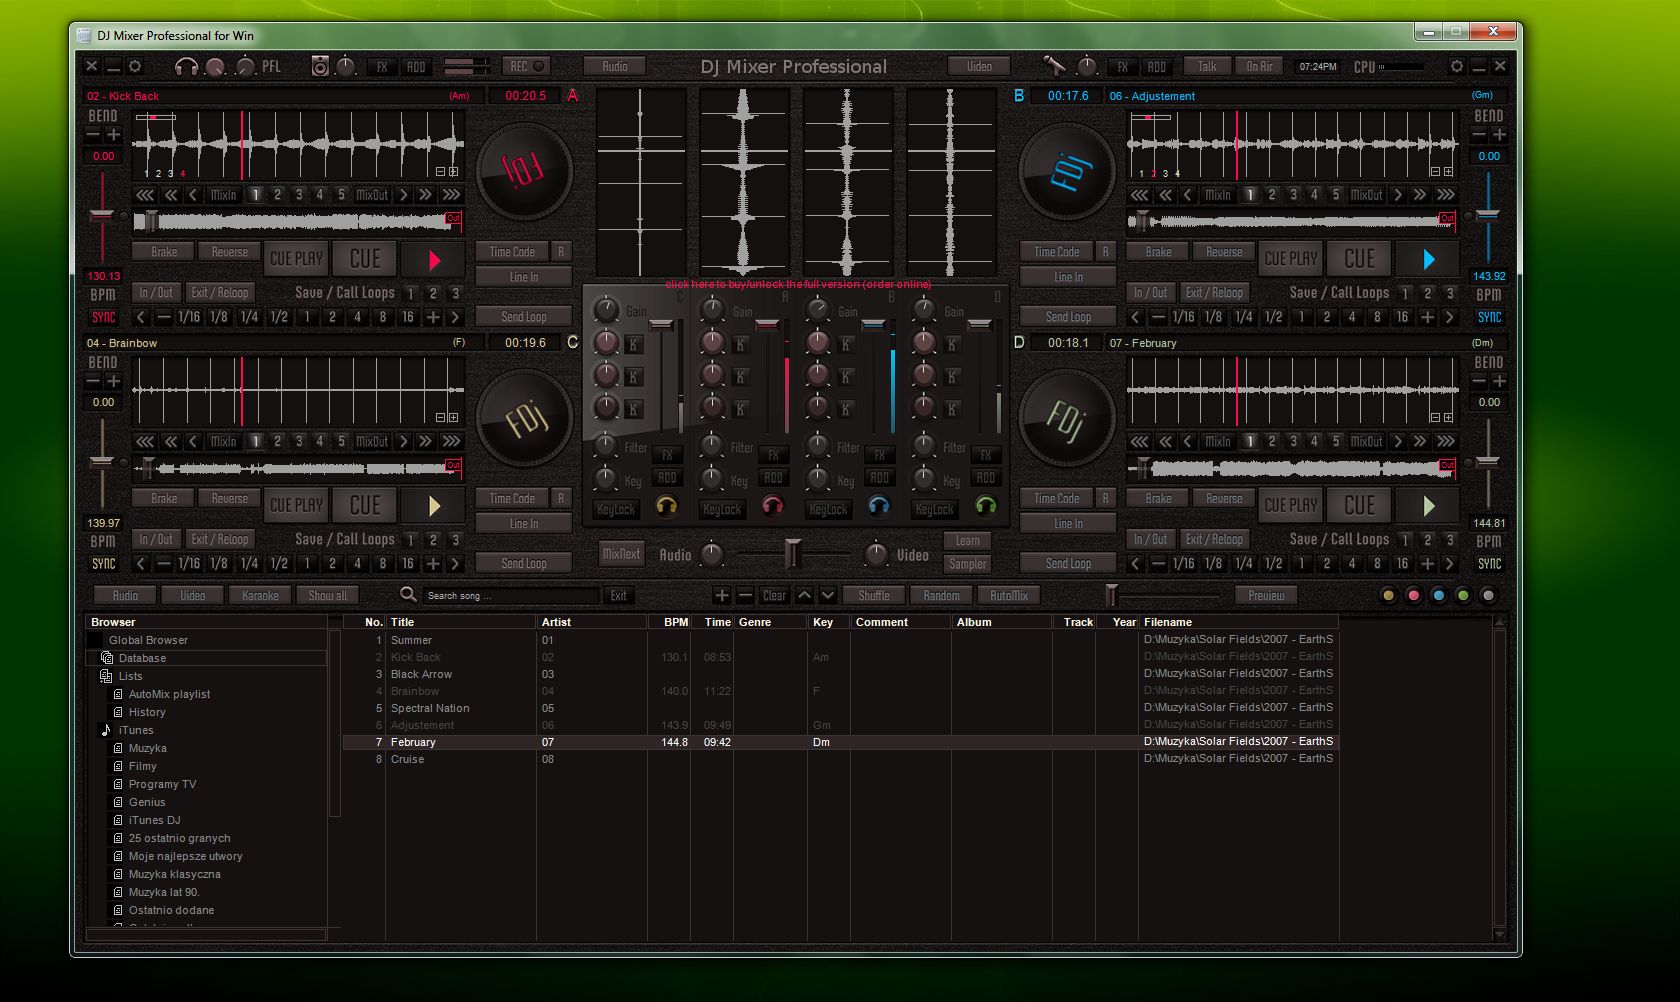Toggle SYNC on deck B
This screenshot has height=1002, width=1680.
coord(1489,317)
